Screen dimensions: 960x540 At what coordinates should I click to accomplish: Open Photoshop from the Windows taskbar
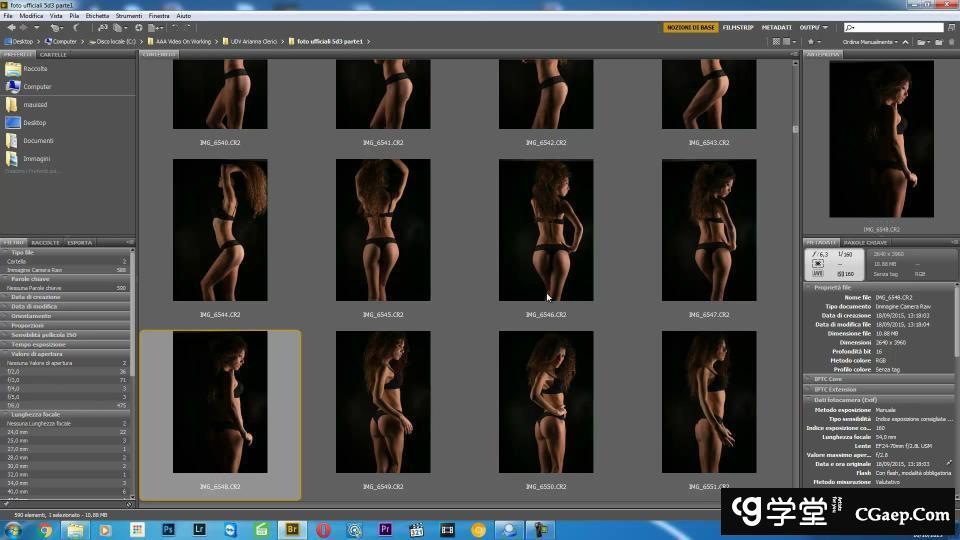[x=168, y=530]
